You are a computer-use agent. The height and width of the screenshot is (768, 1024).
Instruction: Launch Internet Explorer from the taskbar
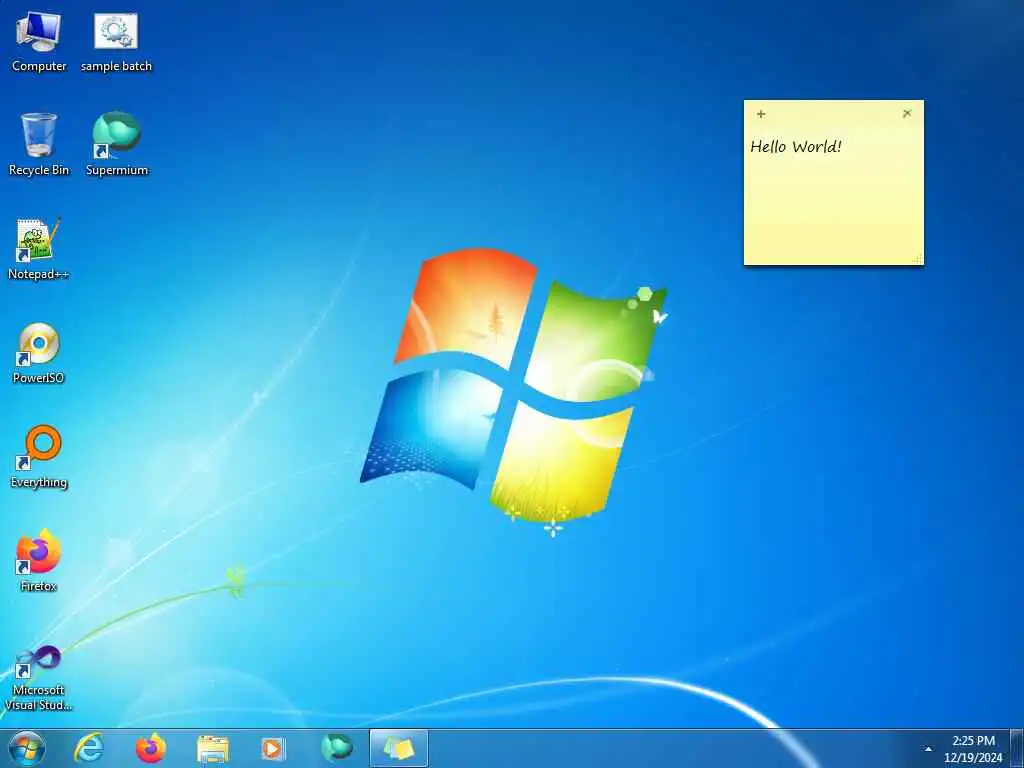coord(89,748)
